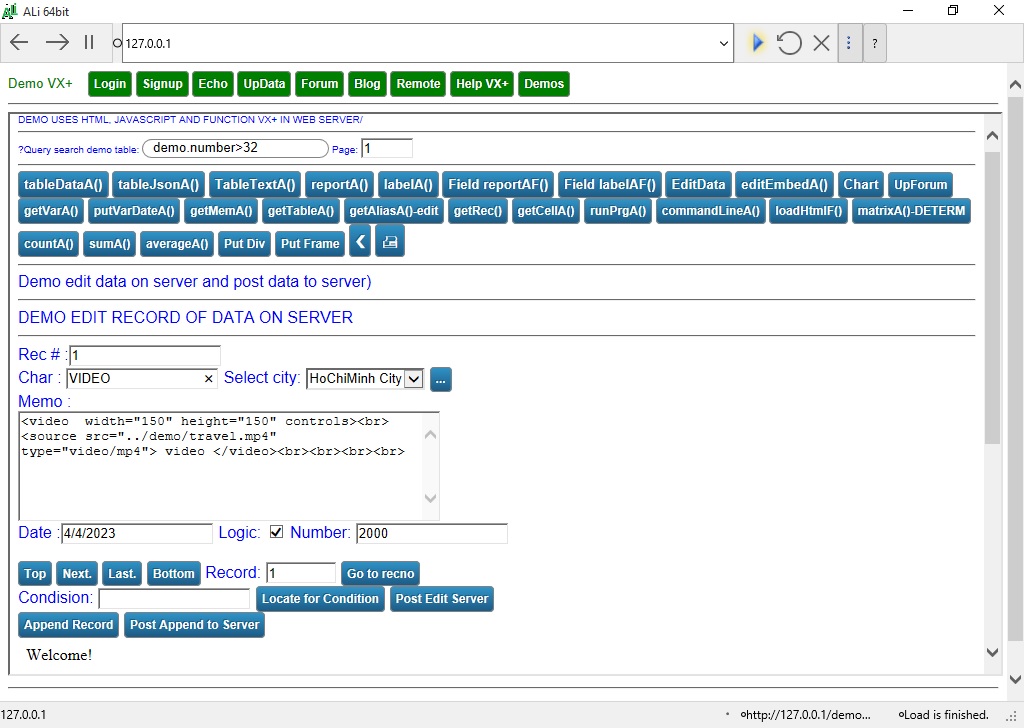
Task: Click the browser back arrow
Action: 19,42
